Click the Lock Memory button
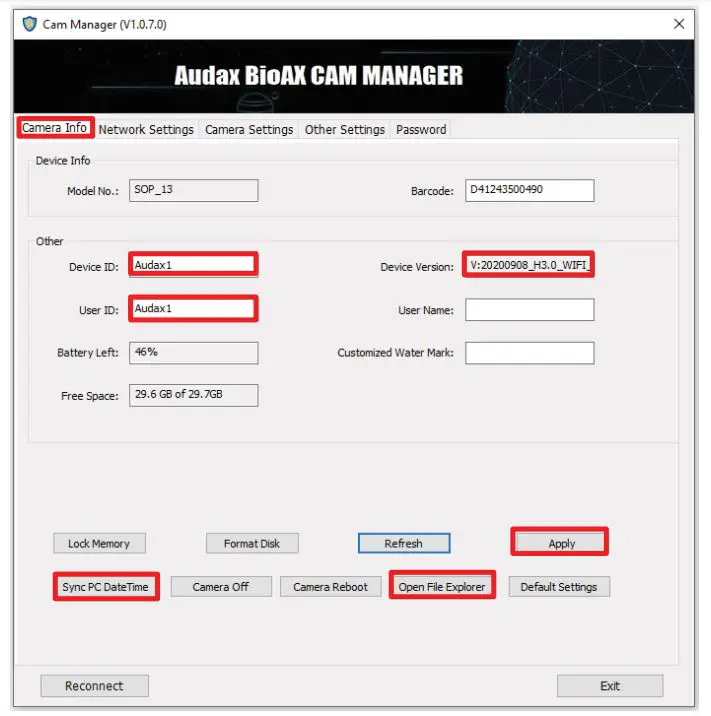The image size is (711, 716). pos(99,543)
